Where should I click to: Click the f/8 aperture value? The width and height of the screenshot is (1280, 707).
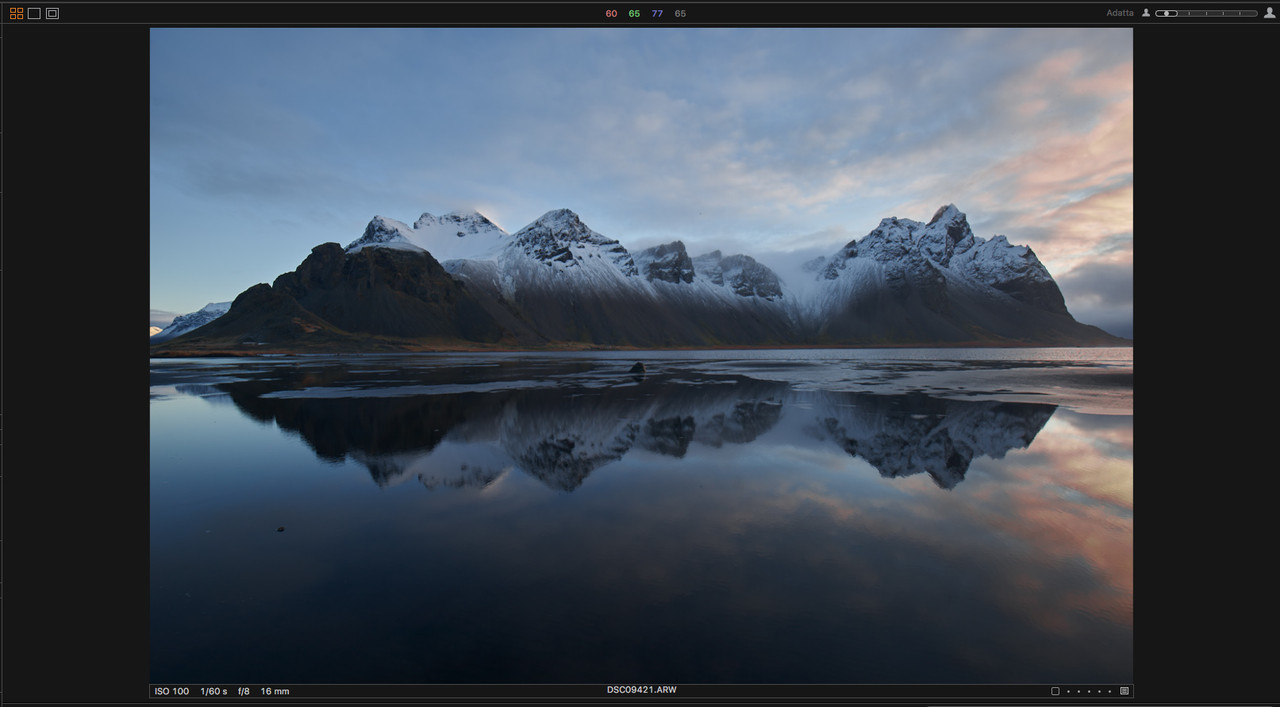pyautogui.click(x=244, y=691)
